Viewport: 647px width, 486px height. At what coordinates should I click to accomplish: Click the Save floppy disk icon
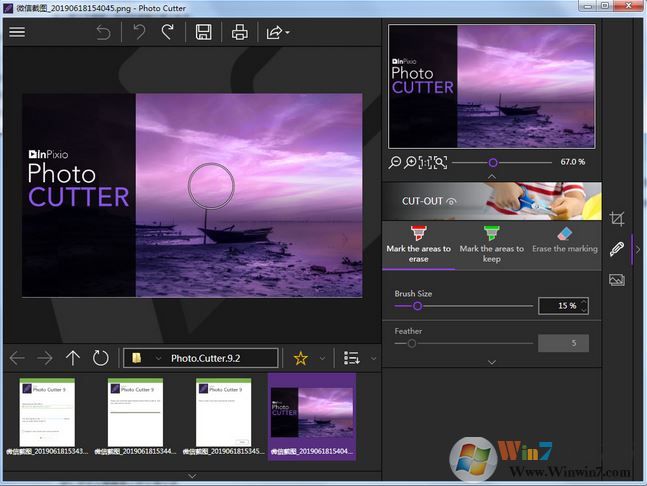[203, 32]
